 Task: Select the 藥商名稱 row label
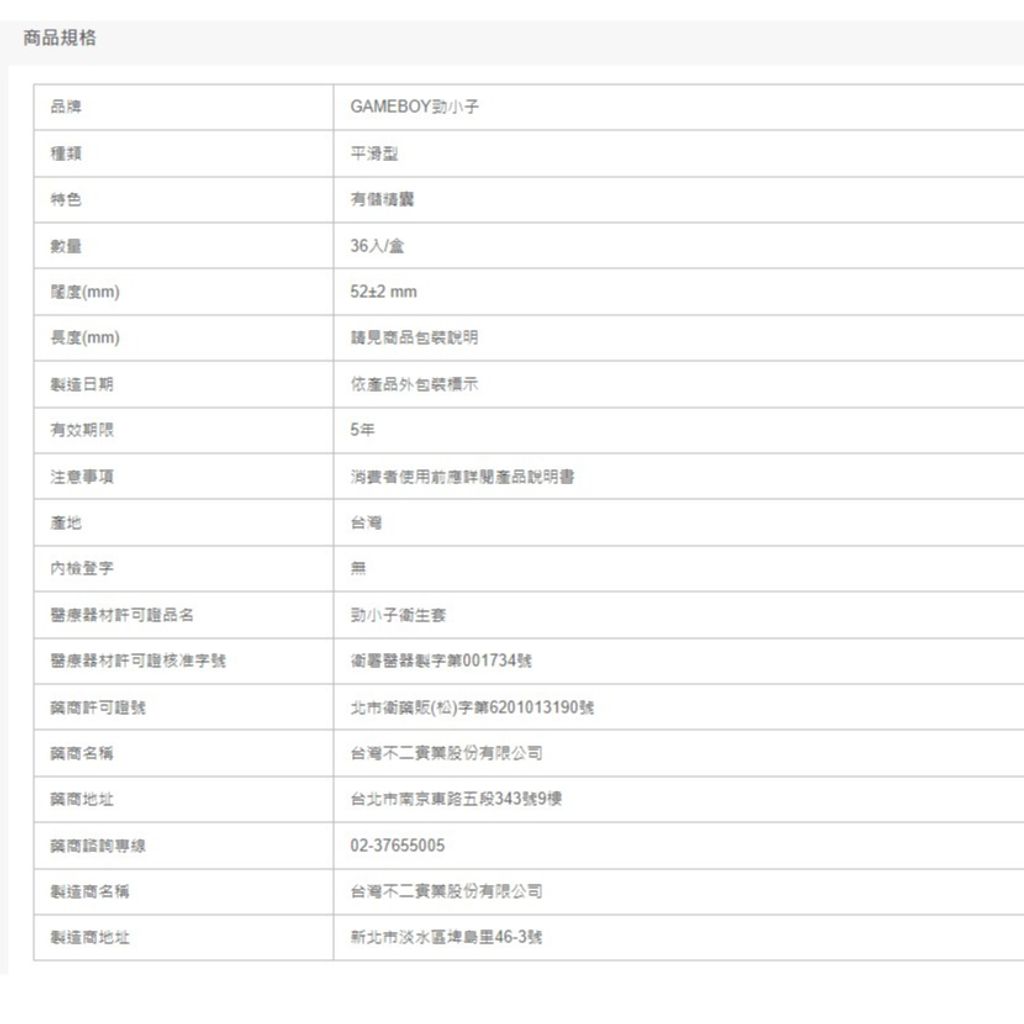(82, 753)
